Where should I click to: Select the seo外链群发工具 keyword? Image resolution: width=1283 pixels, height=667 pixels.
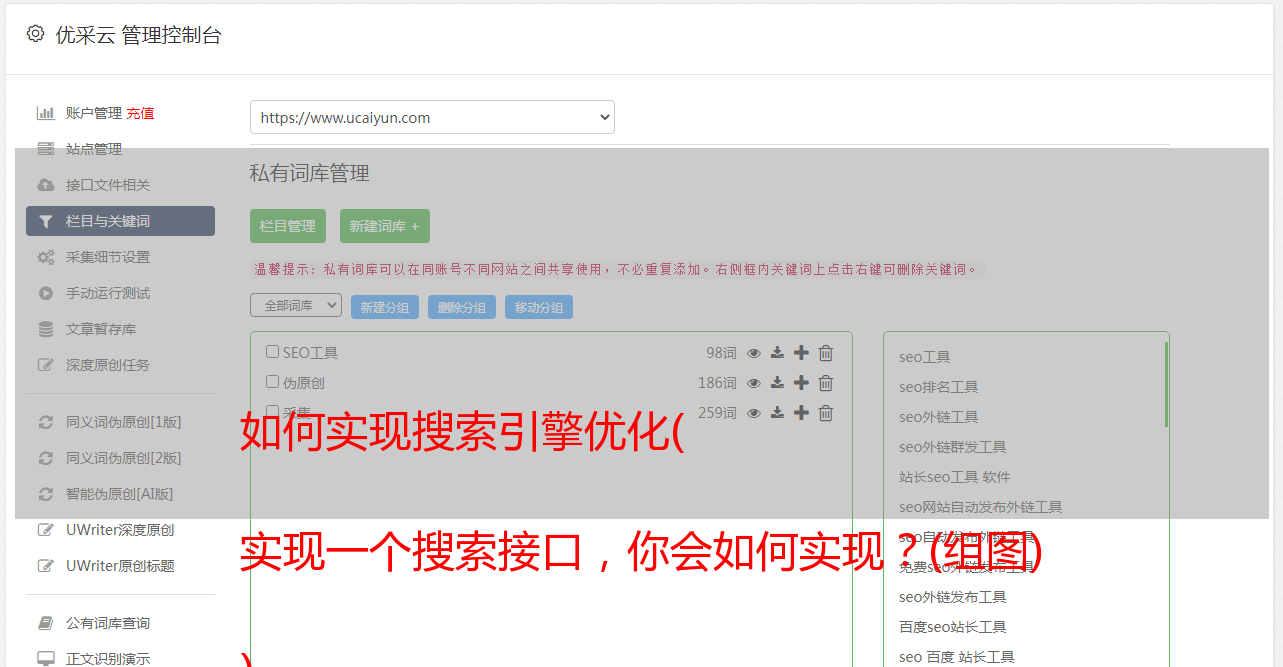(x=953, y=447)
